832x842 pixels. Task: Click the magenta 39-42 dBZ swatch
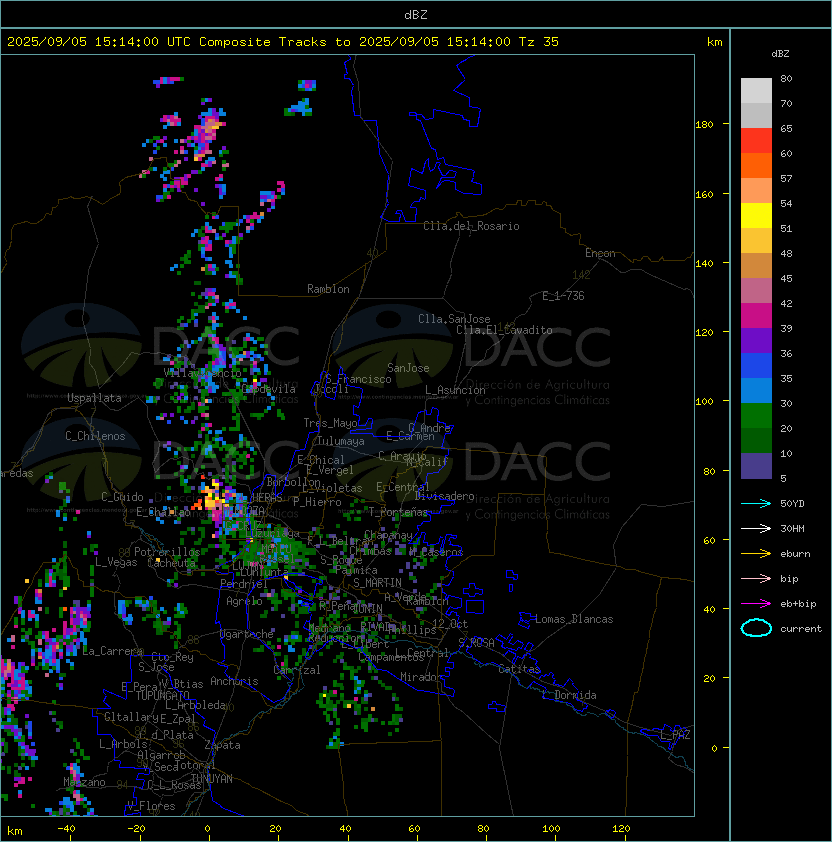tap(756, 316)
